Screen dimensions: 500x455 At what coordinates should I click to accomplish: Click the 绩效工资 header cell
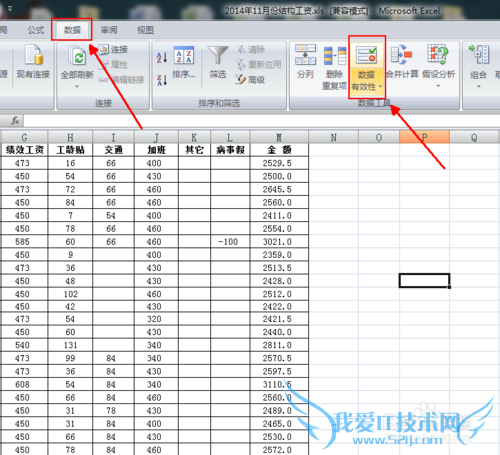click(x=24, y=150)
